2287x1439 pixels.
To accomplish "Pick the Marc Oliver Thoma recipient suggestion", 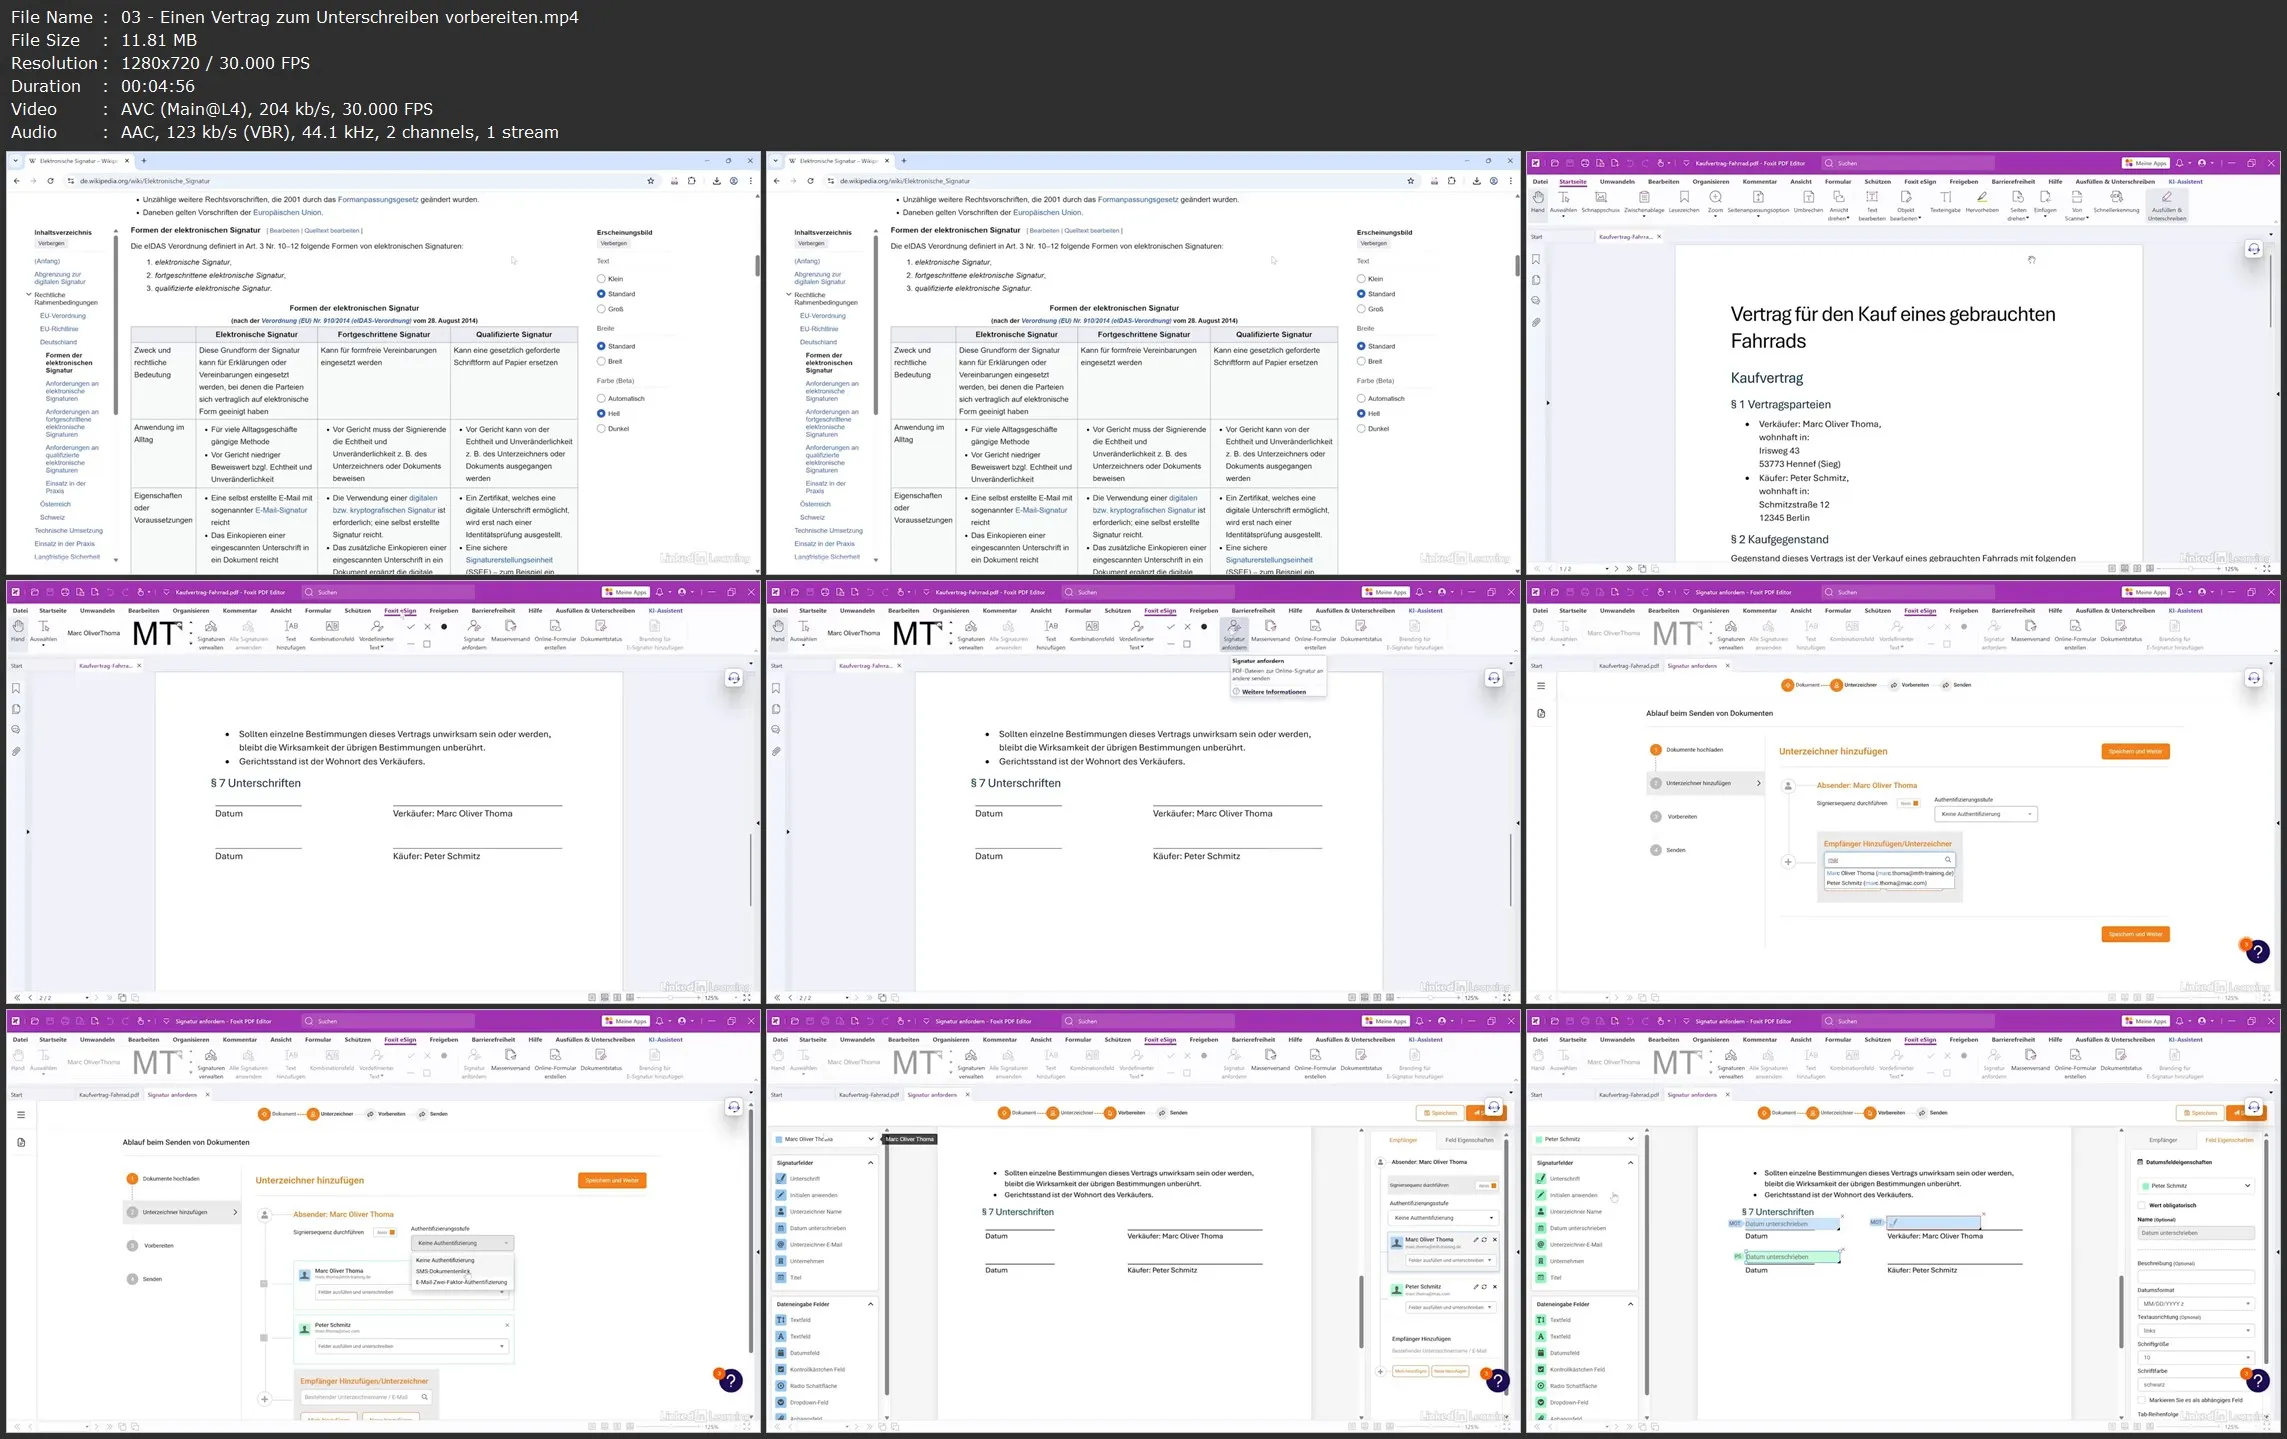I will [x=1889, y=873].
